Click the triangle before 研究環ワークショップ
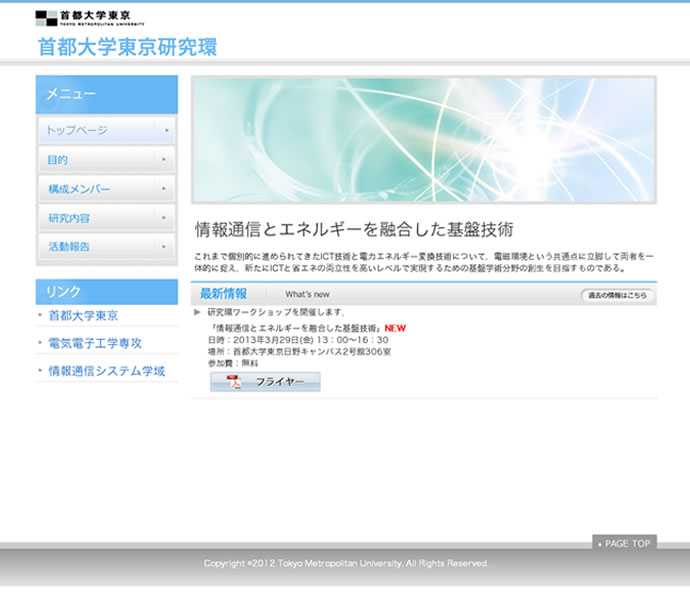The image size is (690, 600). tap(197, 312)
